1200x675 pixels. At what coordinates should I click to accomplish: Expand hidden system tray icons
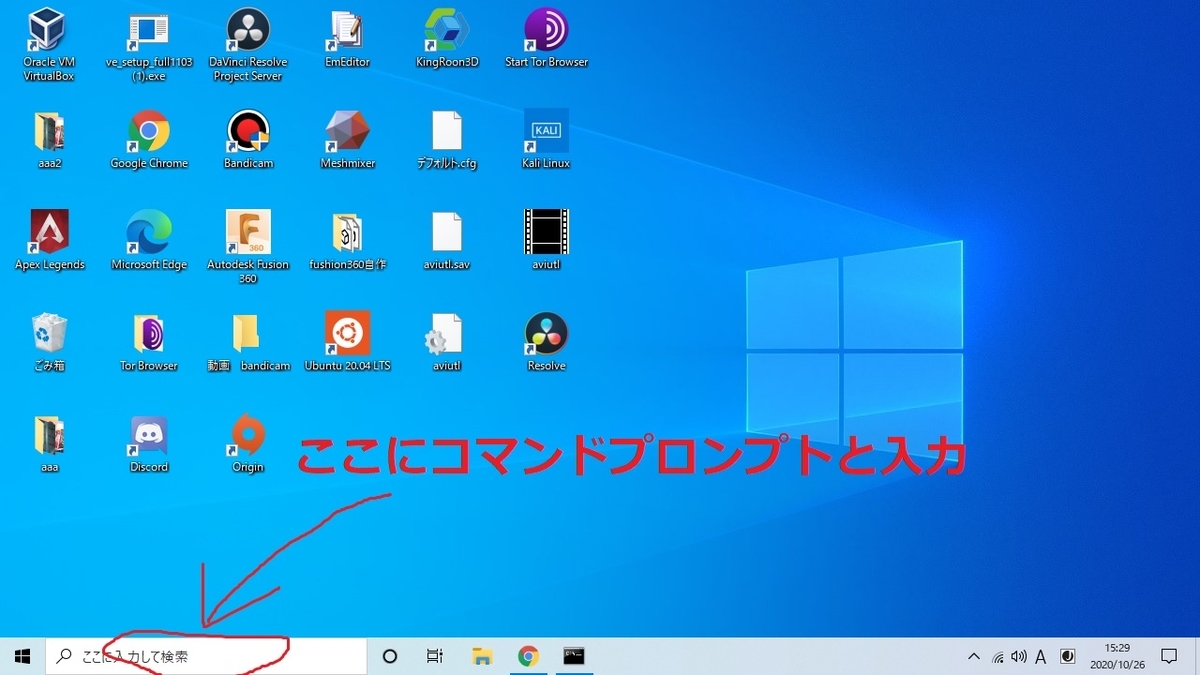pos(974,656)
